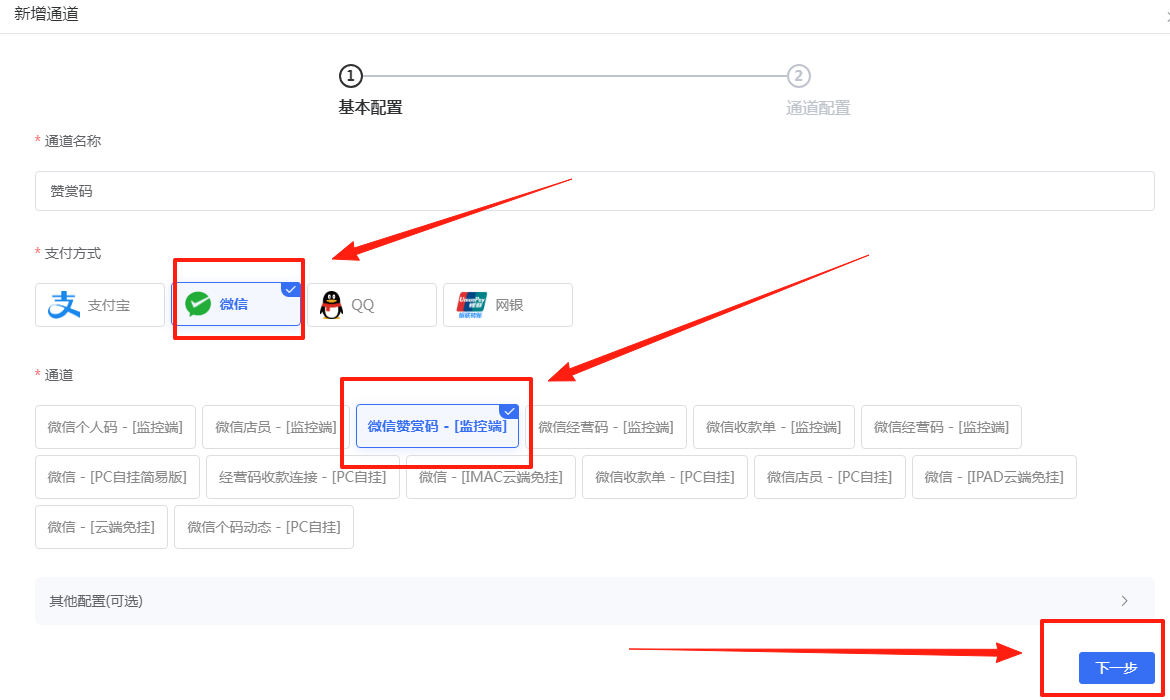Focus the 通道名称 input field

click(594, 191)
